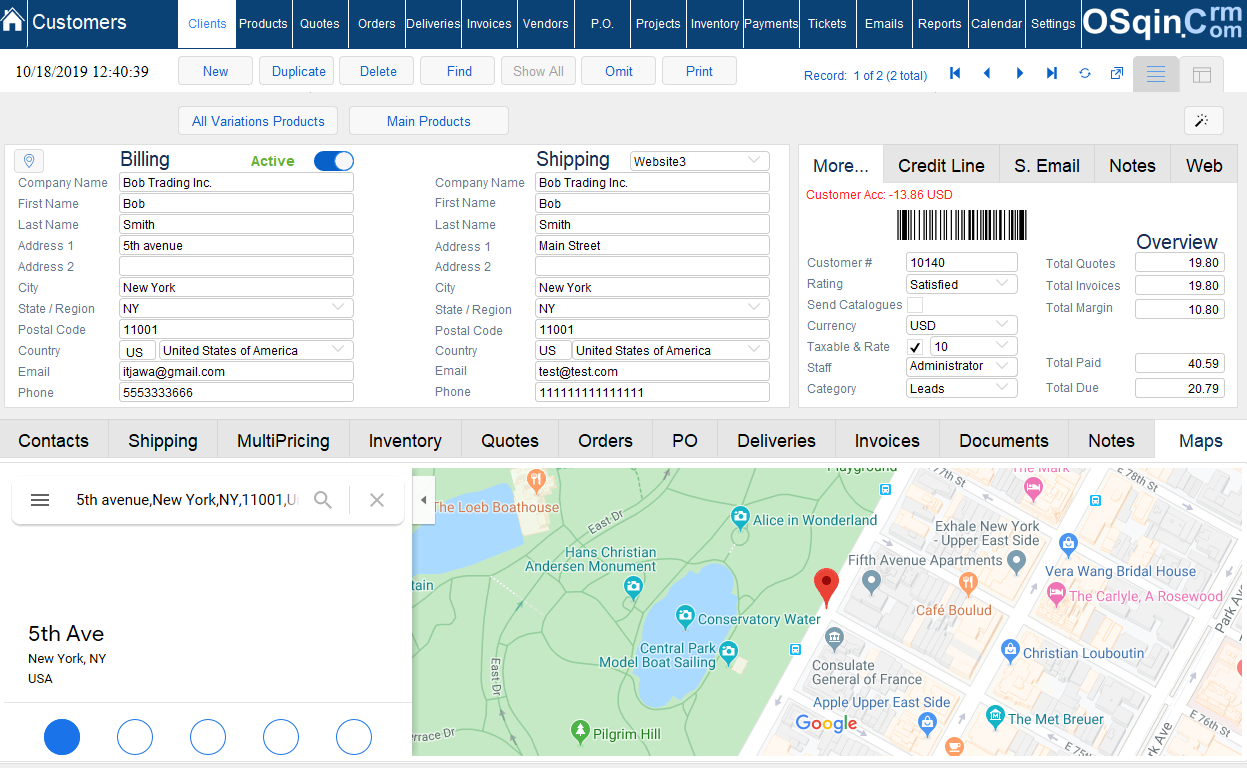Open the S. Email tab

point(1047,165)
